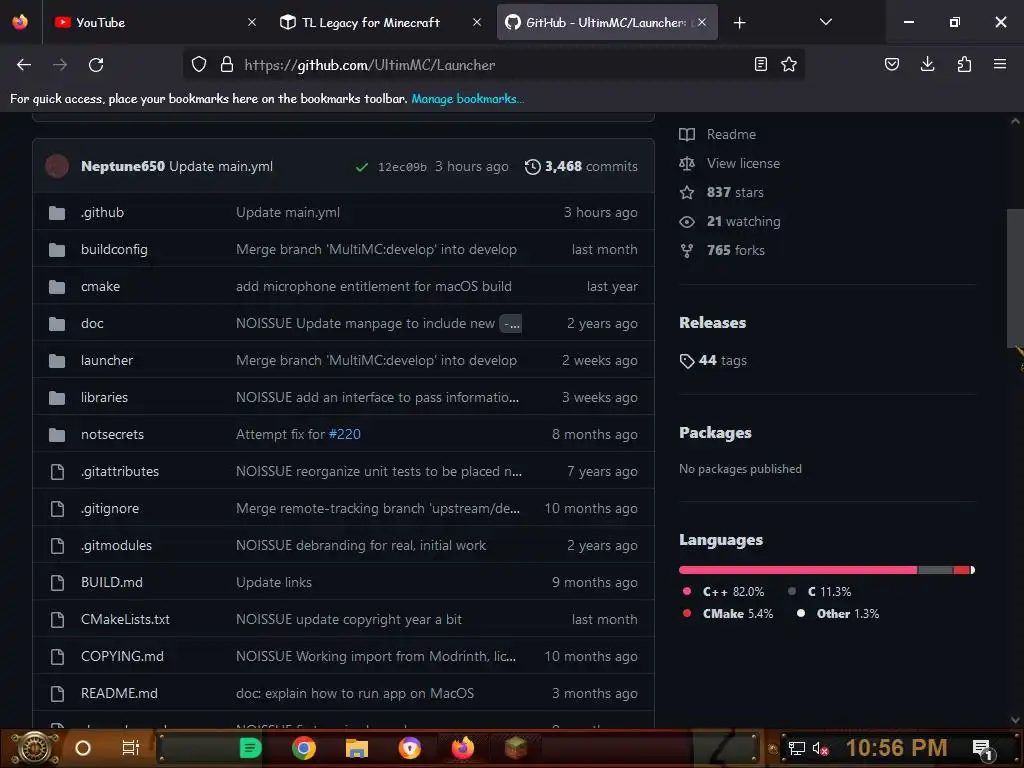The image size is (1024, 768).
Task: Open 'add microphone entitlement' commit message
Action: (x=374, y=286)
